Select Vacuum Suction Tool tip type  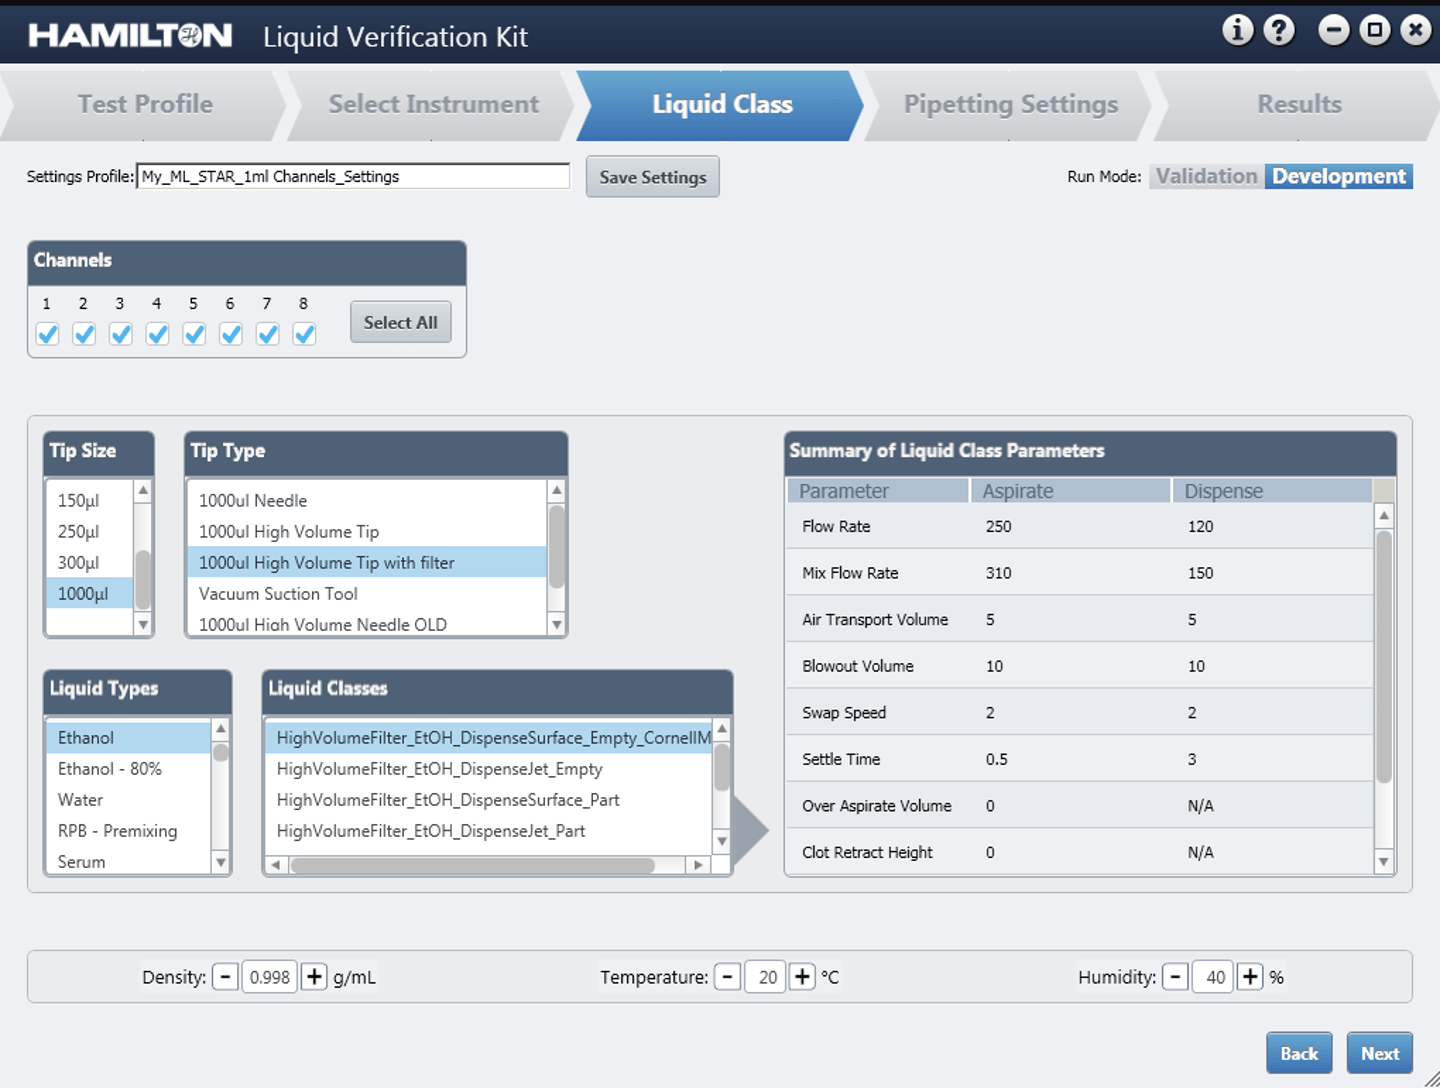(x=367, y=593)
